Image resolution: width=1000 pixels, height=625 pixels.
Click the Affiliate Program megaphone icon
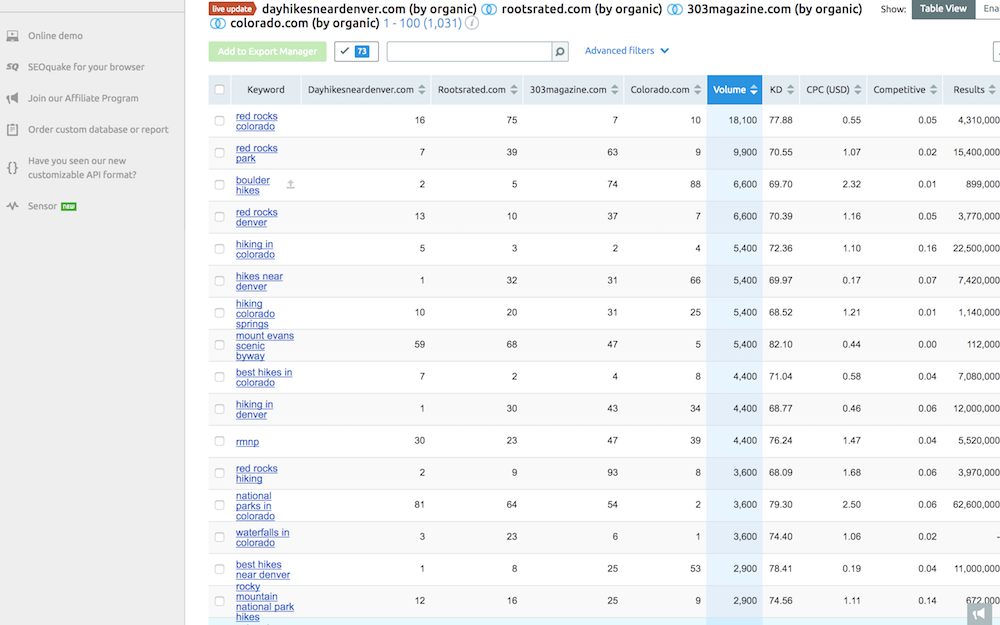pos(13,98)
